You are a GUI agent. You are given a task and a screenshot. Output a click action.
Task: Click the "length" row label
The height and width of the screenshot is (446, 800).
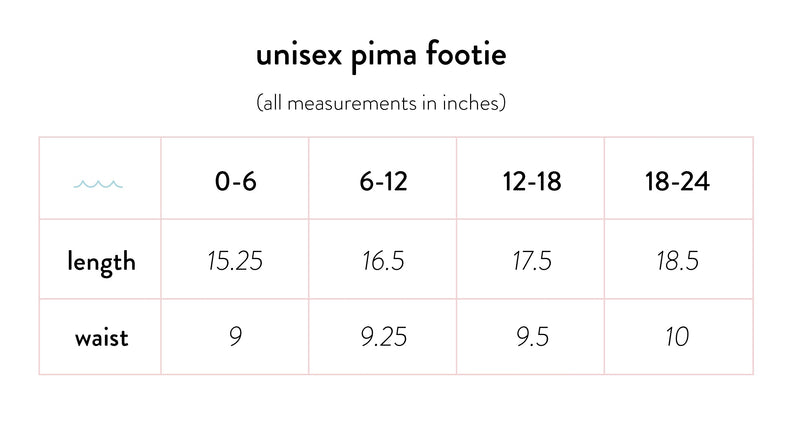101,262
